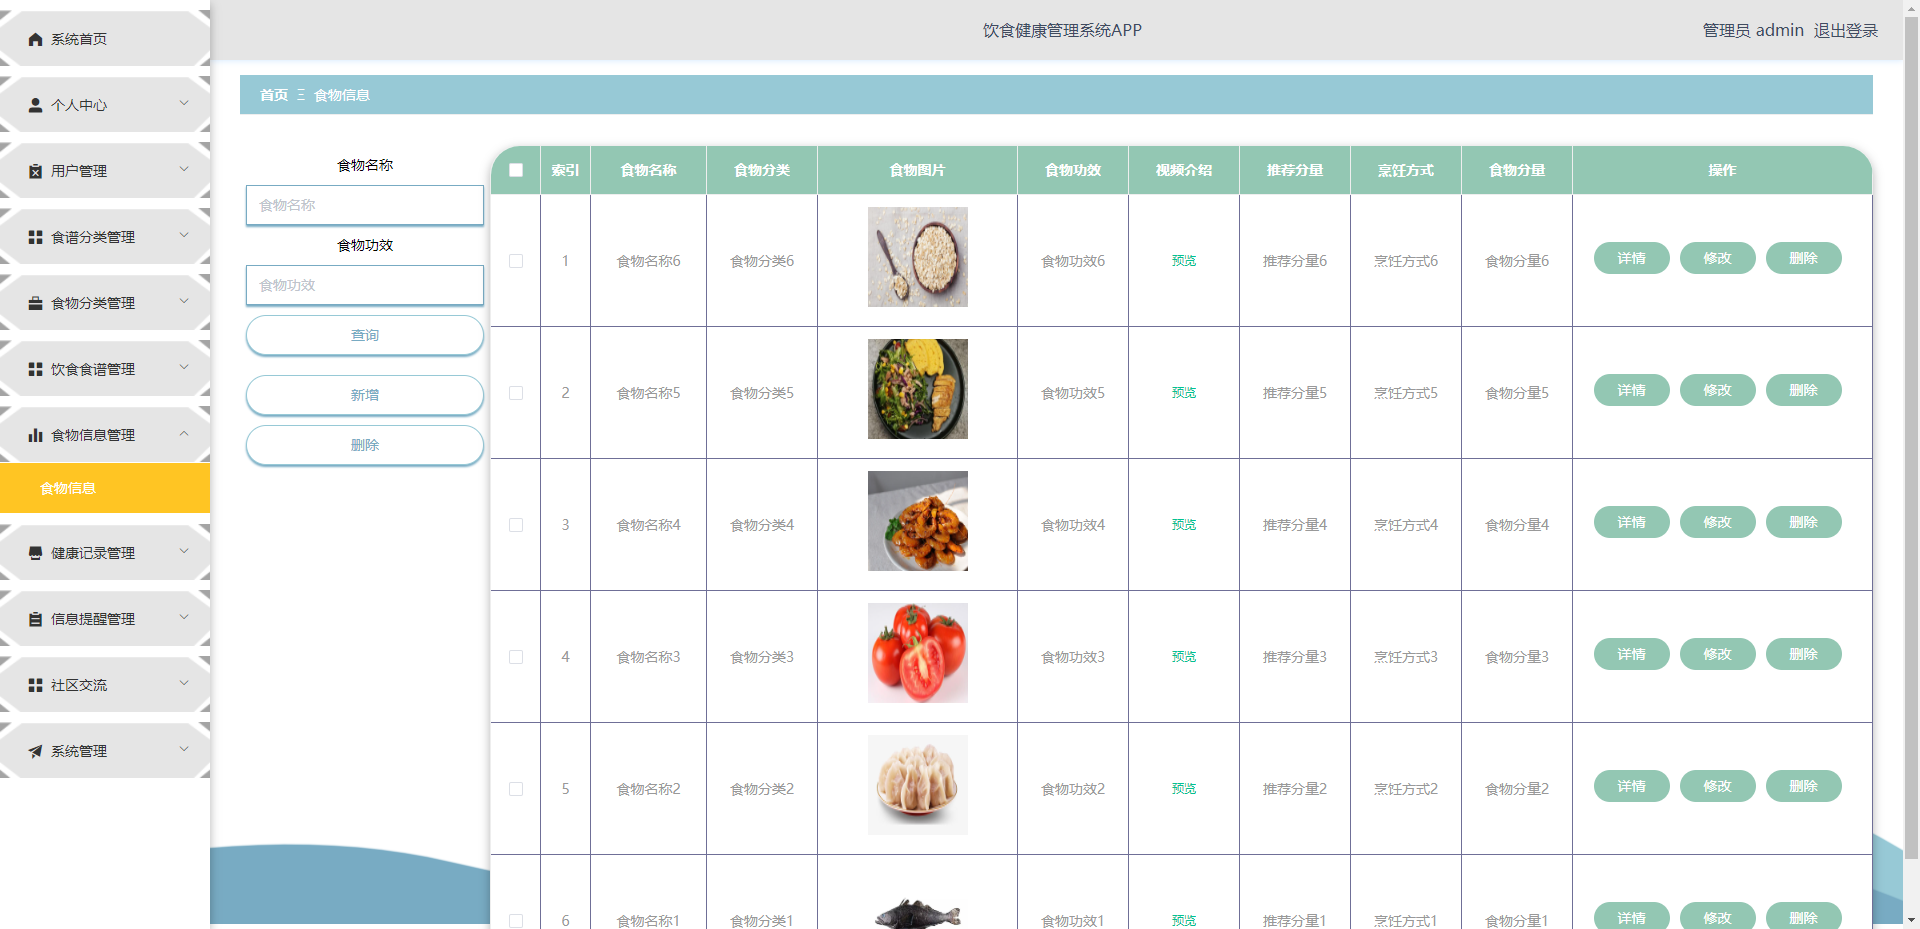Select the 食物信息 submenu item

pyautogui.click(x=105, y=488)
